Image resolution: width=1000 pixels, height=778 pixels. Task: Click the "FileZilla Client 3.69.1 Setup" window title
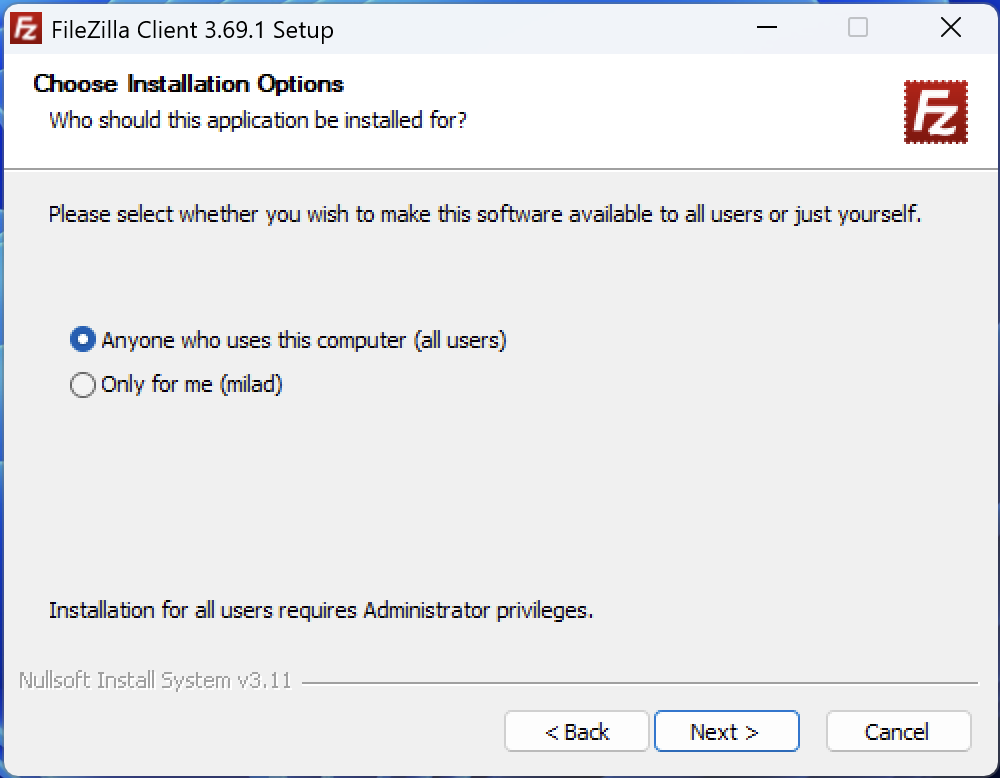(x=193, y=30)
